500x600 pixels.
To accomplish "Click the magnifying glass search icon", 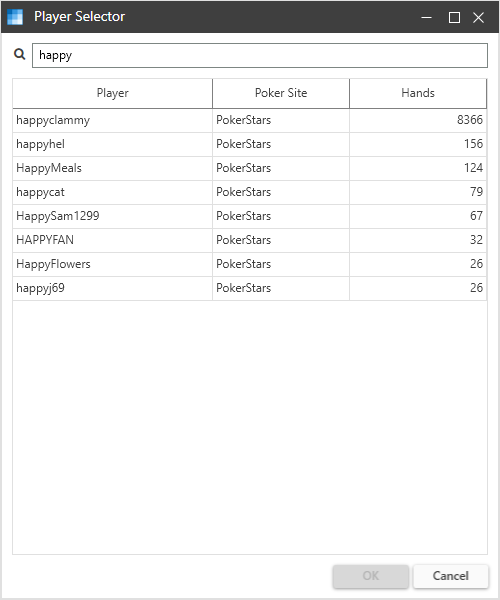I will coord(20,54).
